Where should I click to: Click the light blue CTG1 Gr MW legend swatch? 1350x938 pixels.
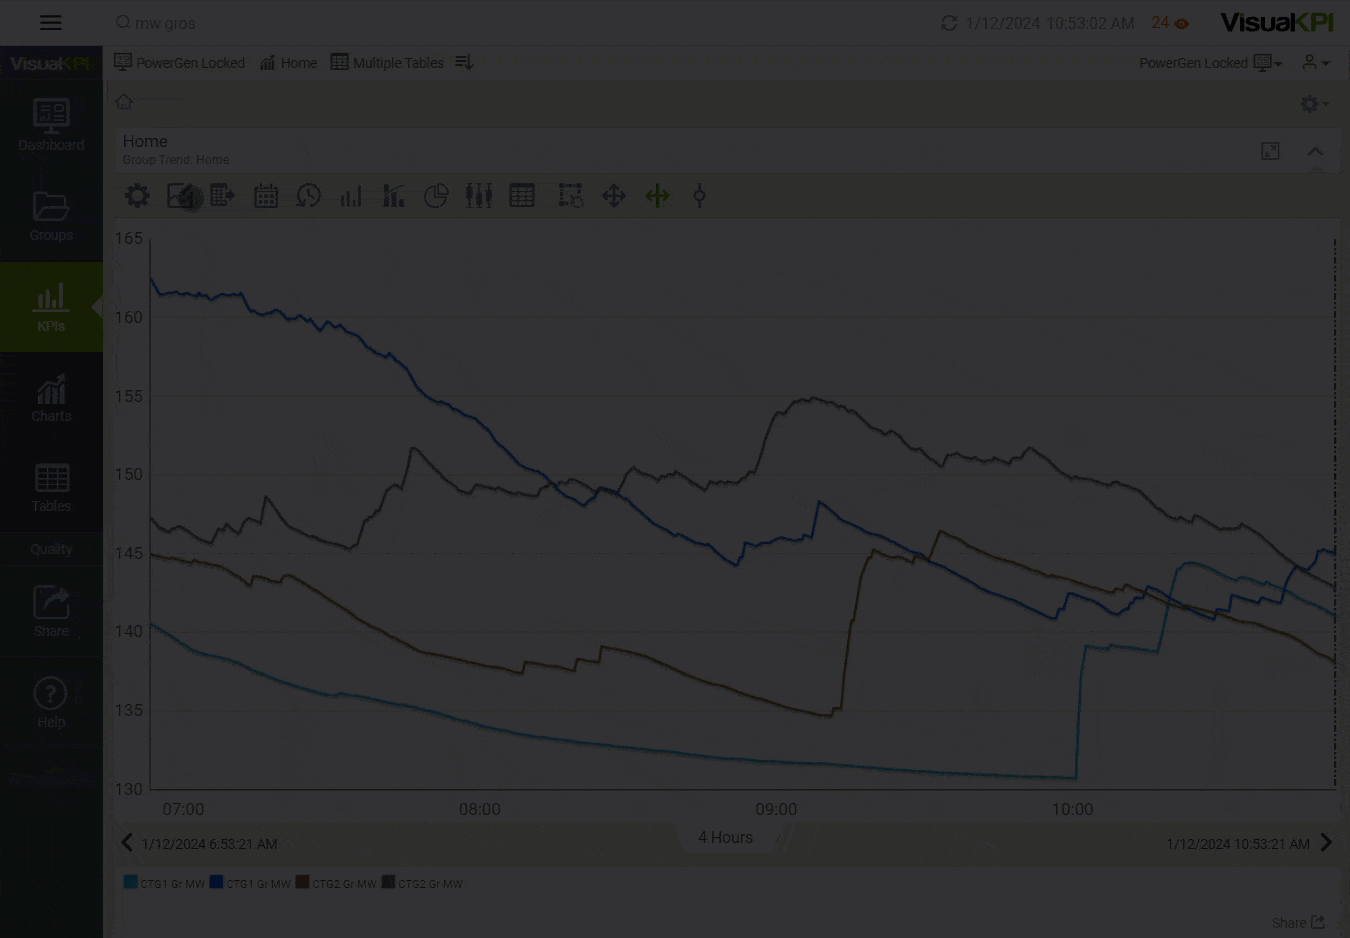[x=130, y=883]
